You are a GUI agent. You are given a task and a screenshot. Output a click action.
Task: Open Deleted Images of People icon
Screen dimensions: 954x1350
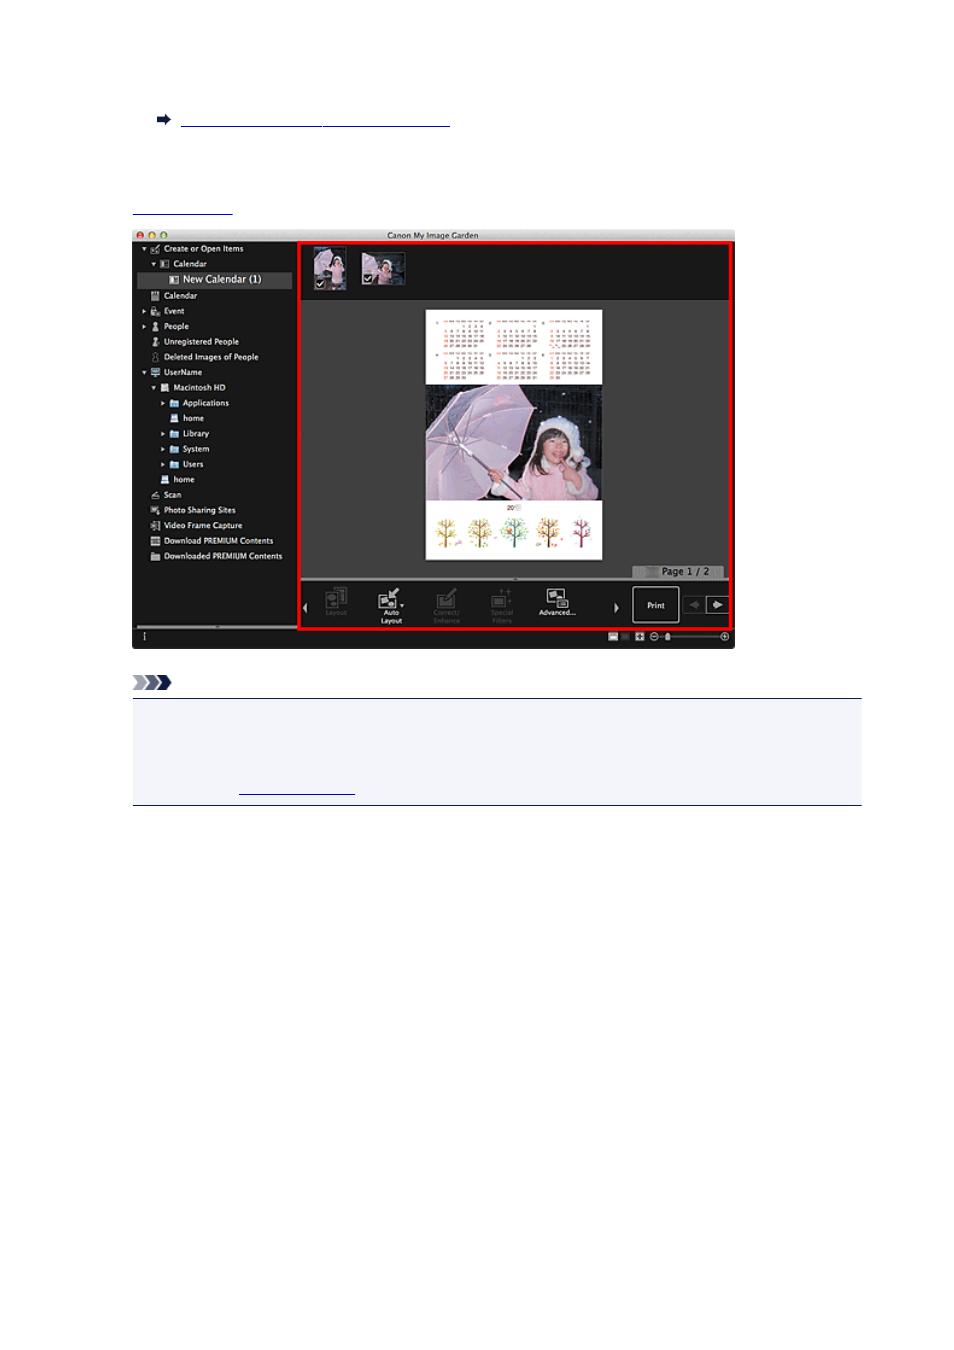tap(155, 357)
